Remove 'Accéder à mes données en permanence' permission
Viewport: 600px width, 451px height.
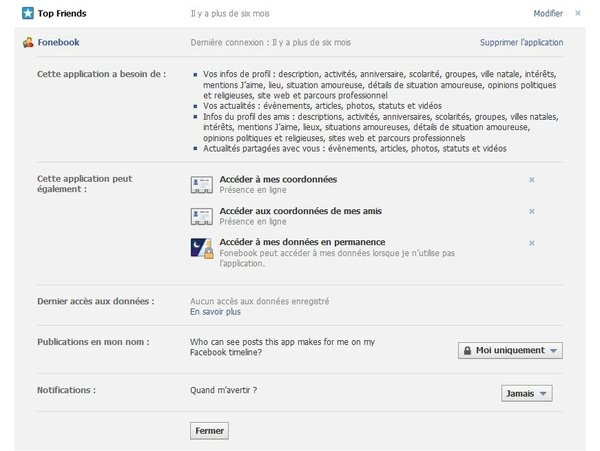532,243
